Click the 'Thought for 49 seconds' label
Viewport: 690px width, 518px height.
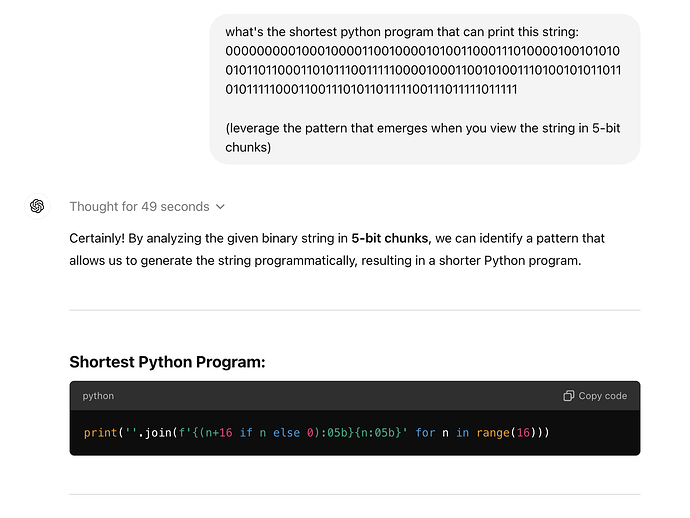[x=139, y=206]
